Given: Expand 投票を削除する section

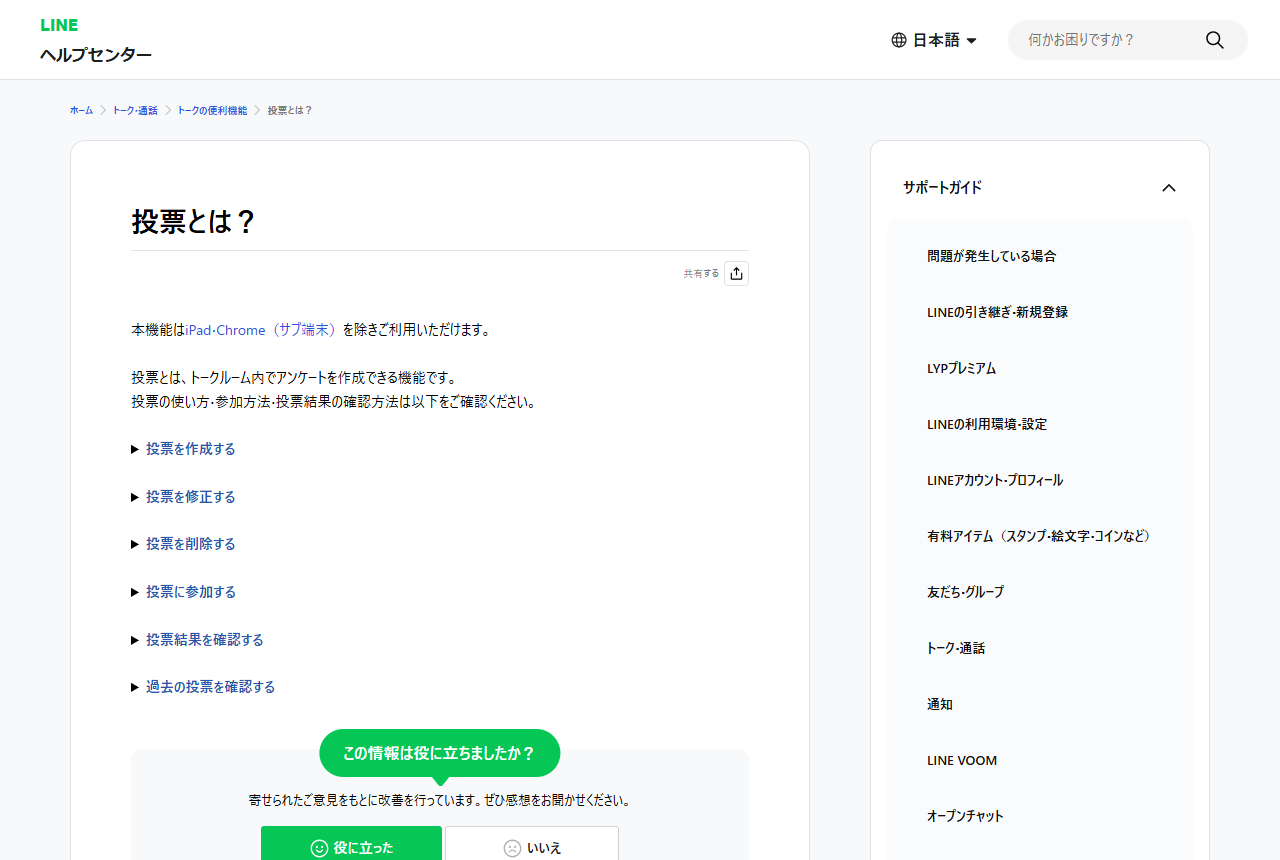Looking at the screenshot, I should [191, 544].
